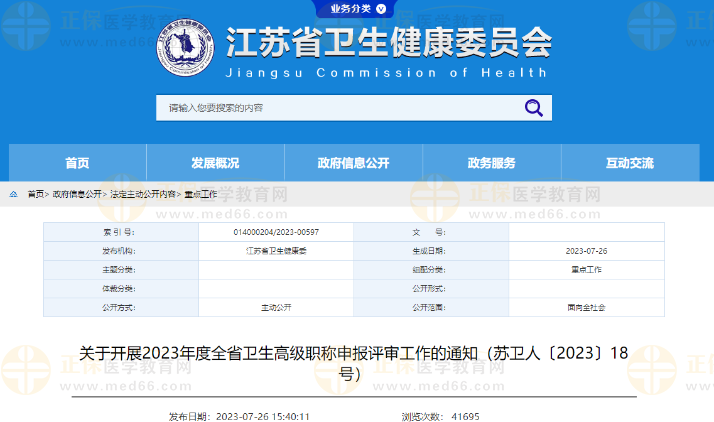Screen dimensions: 714x422
Task: Click the index number 014000204/2023-00597
Action: pyautogui.click(x=276, y=232)
